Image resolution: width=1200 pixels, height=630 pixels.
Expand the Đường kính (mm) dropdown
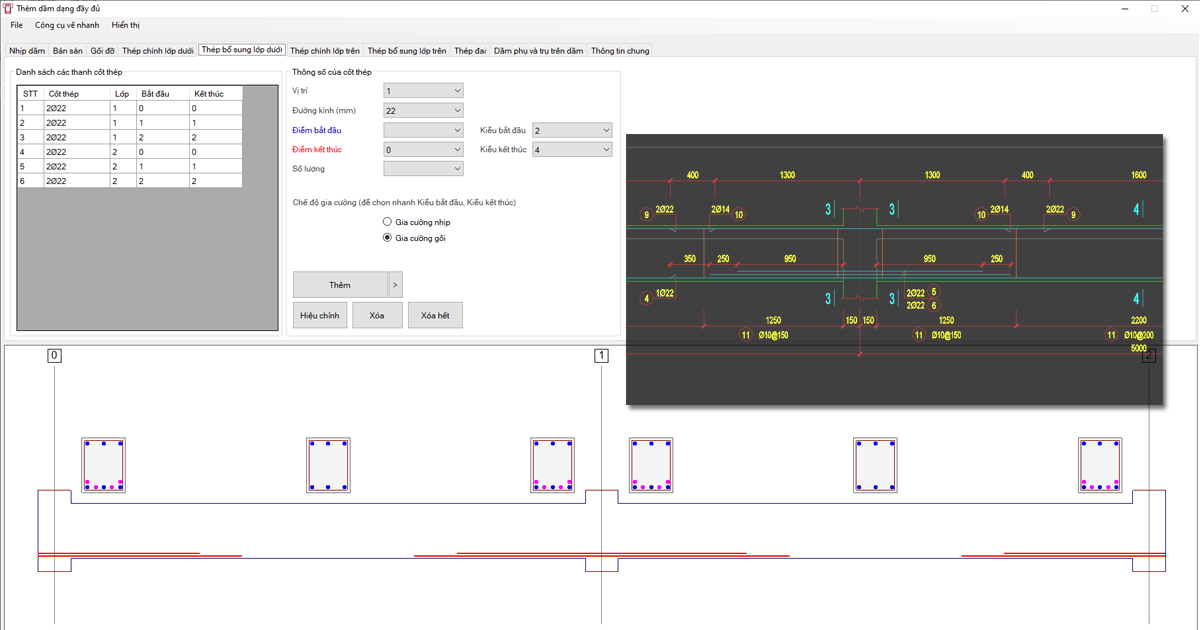pyautogui.click(x=423, y=111)
